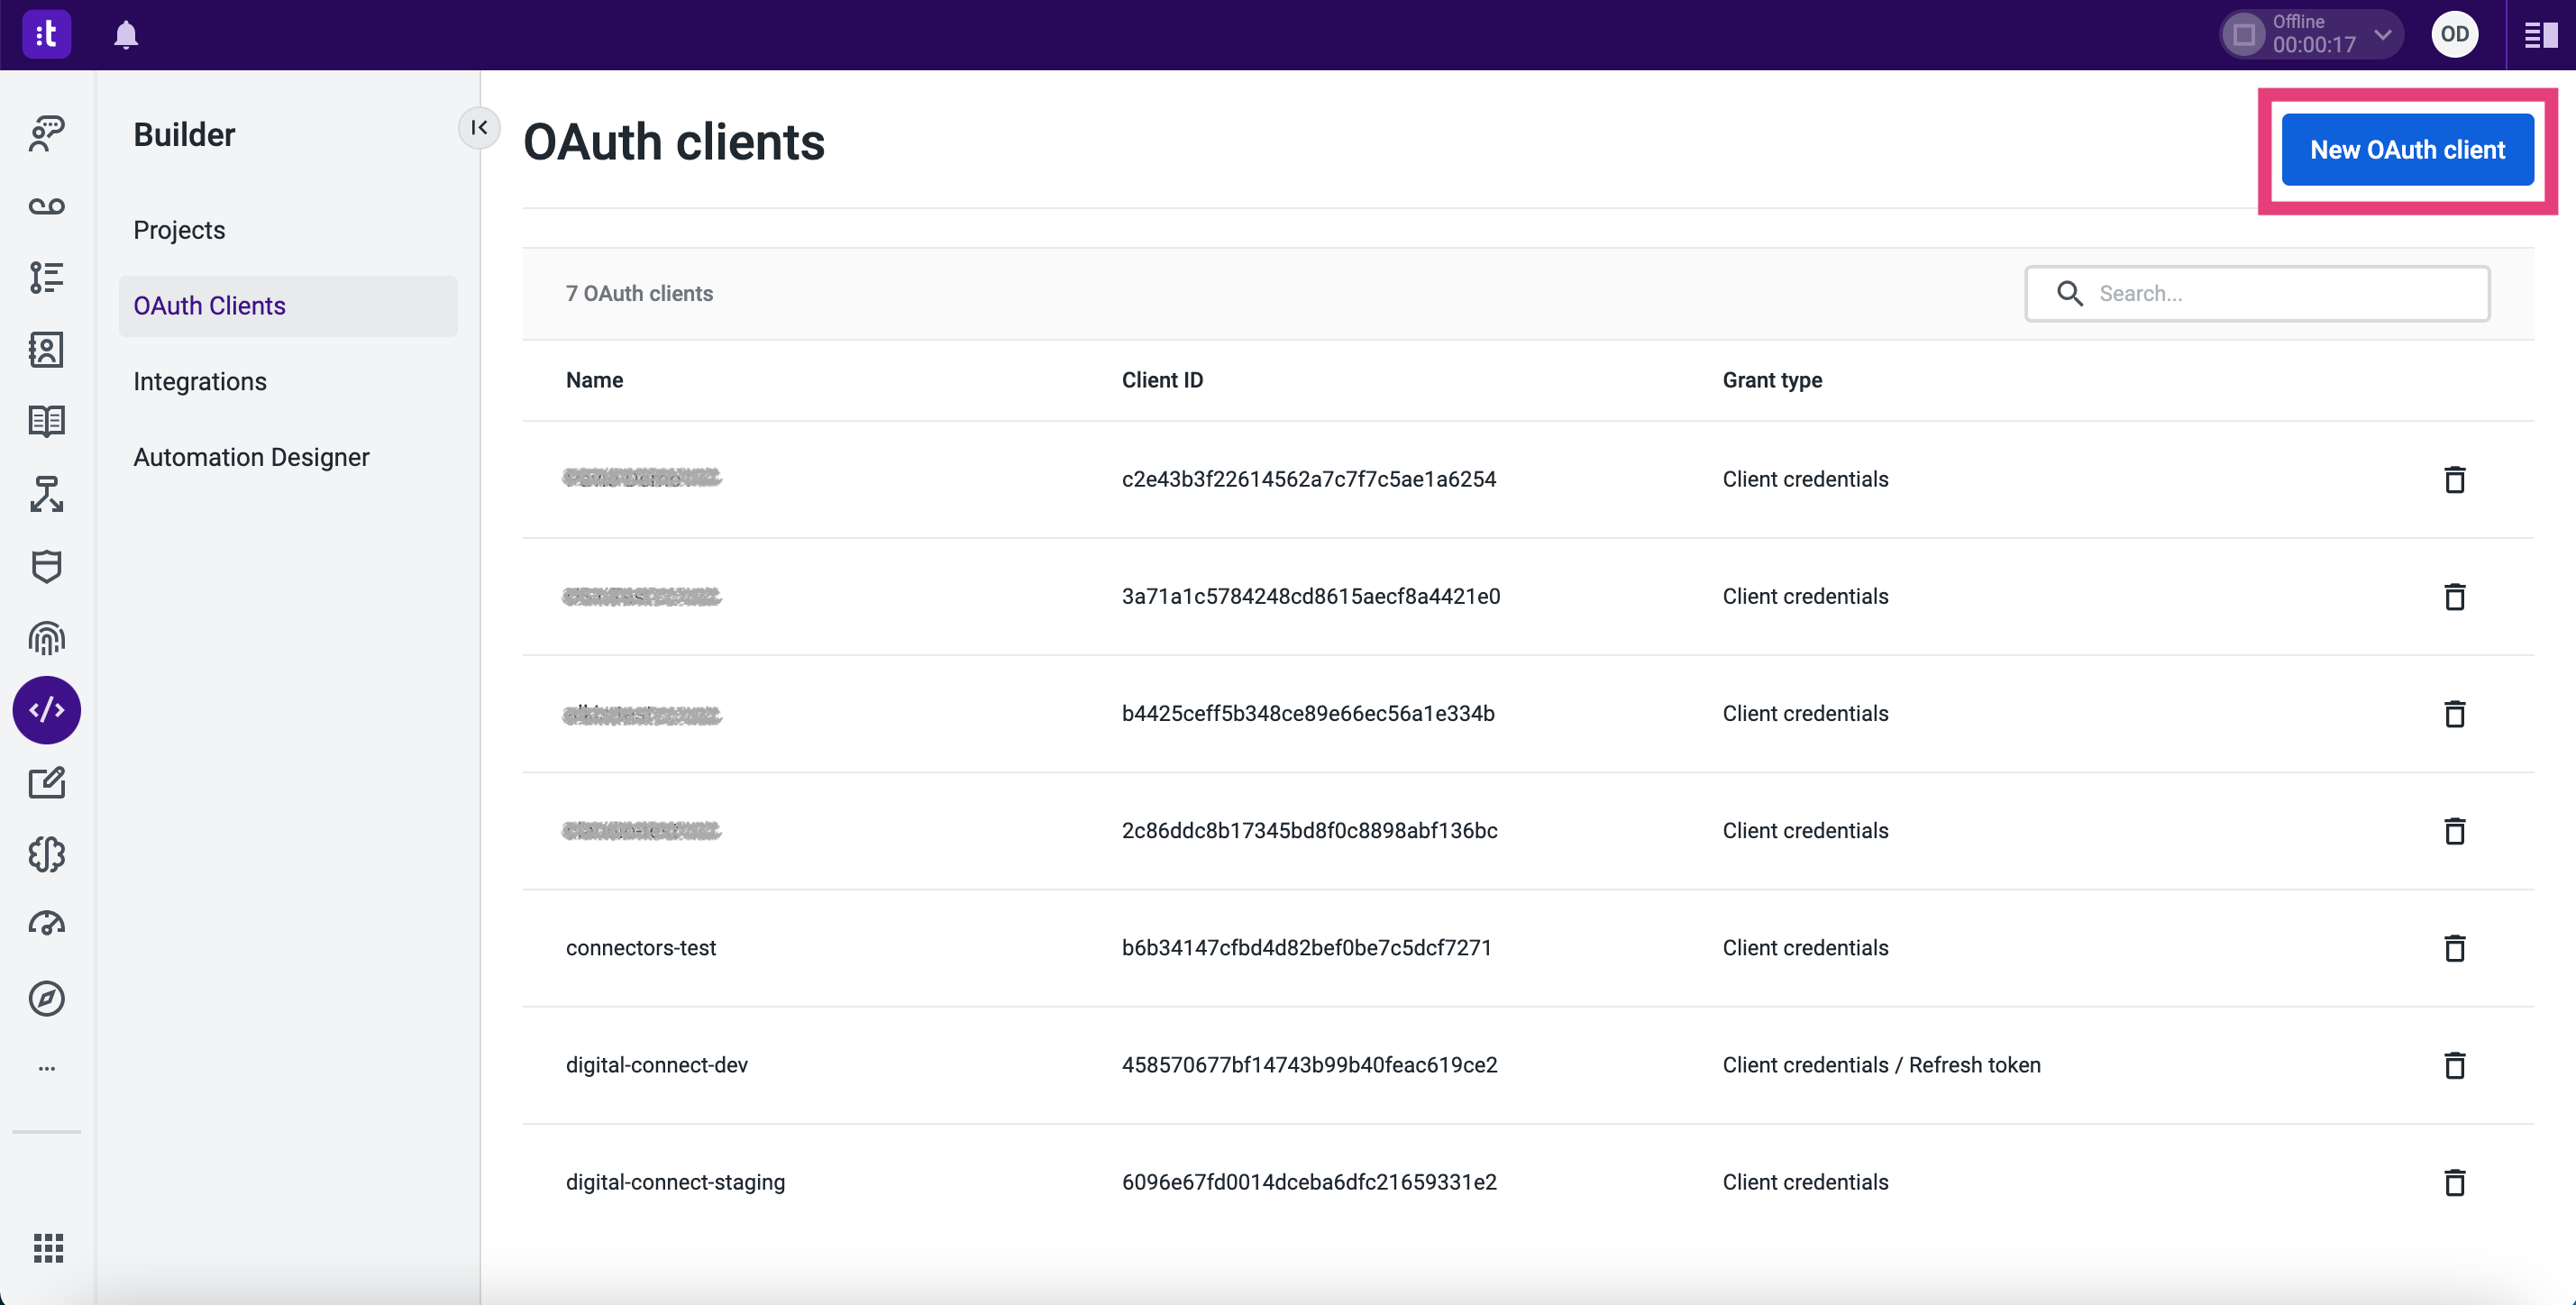Open notifications via the bell icon
The width and height of the screenshot is (2576, 1305).
point(127,34)
